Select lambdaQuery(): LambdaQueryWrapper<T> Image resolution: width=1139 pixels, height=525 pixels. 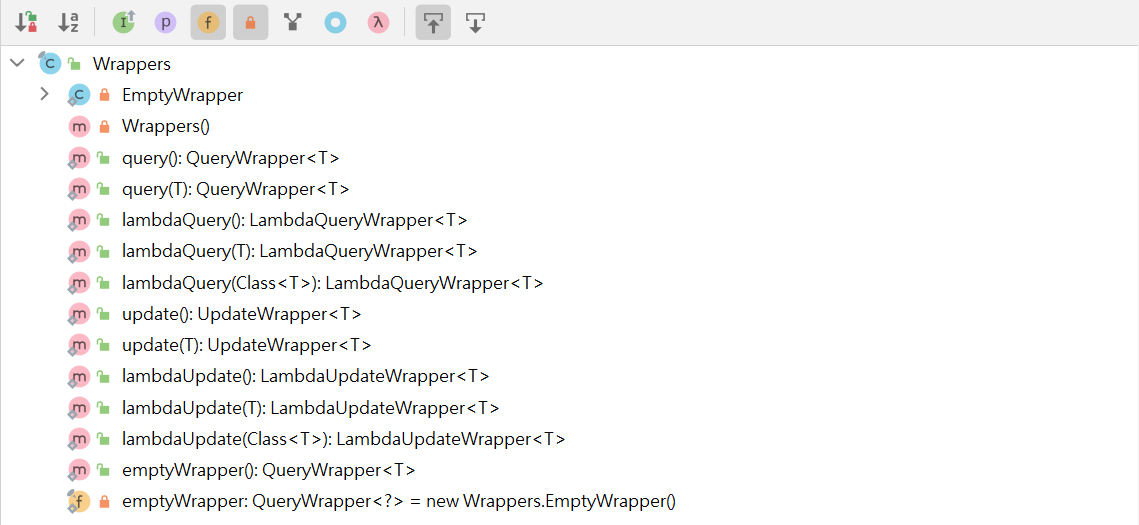295,220
